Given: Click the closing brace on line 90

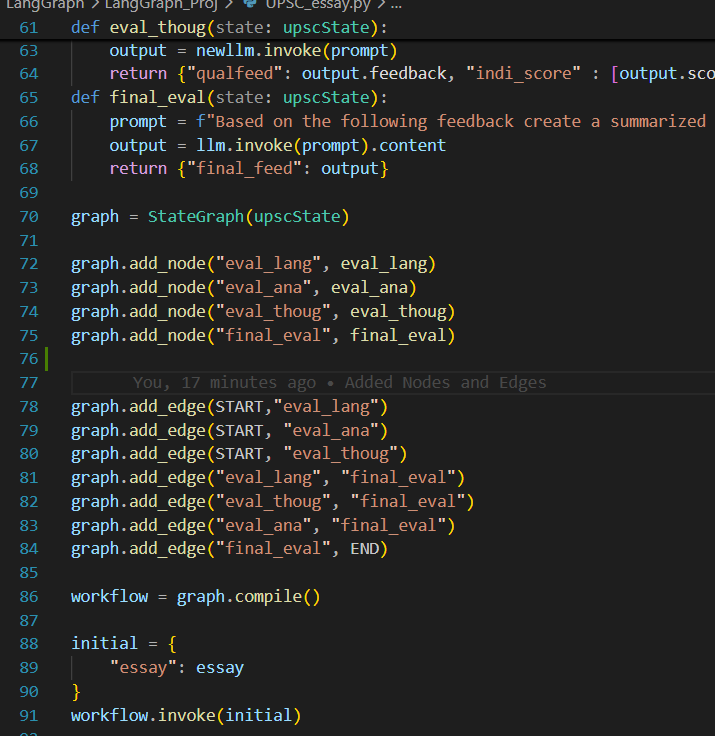Looking at the screenshot, I should 76,692.
